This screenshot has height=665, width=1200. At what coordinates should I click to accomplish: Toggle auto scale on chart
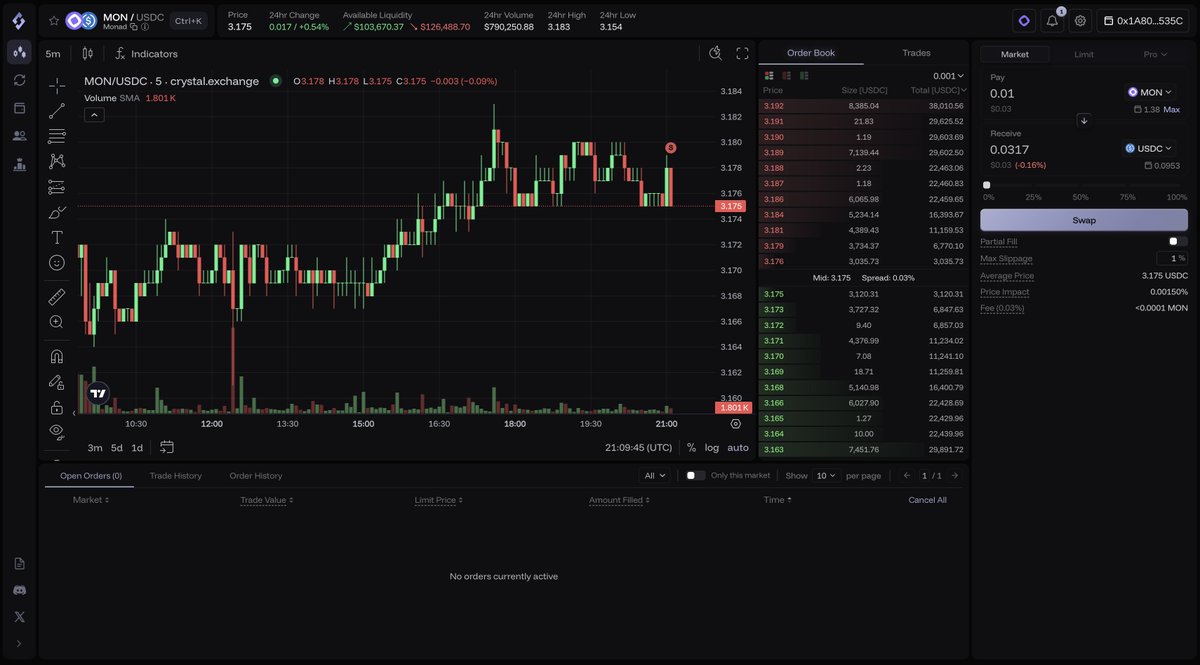click(x=738, y=448)
